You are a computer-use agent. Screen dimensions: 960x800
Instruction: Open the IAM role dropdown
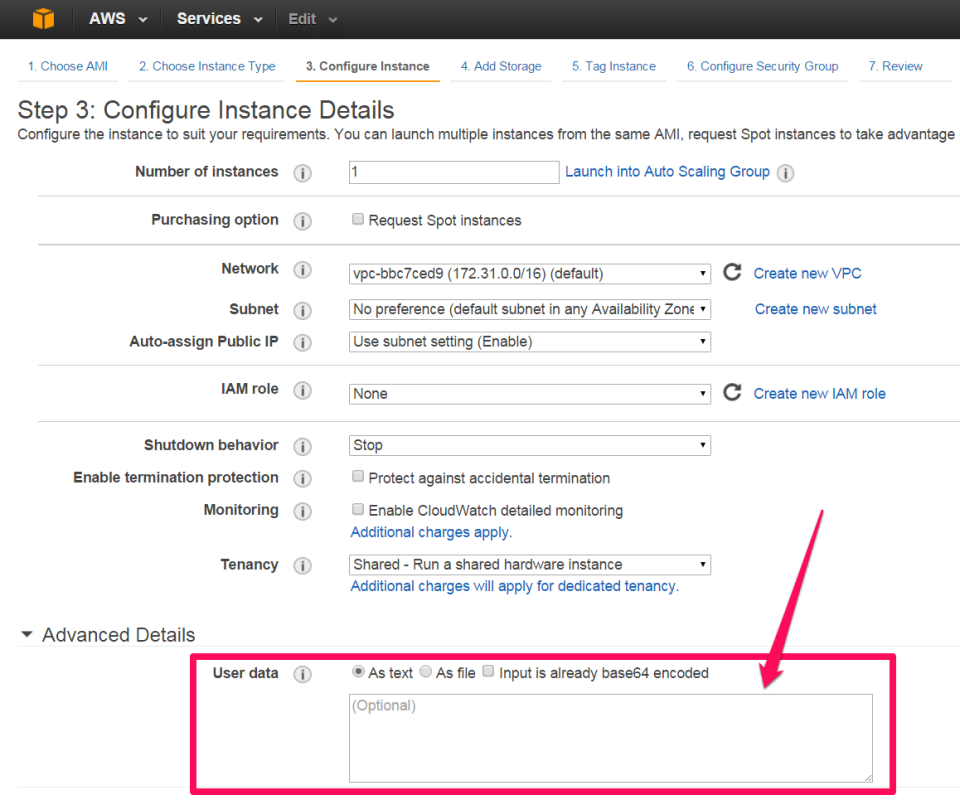[530, 394]
